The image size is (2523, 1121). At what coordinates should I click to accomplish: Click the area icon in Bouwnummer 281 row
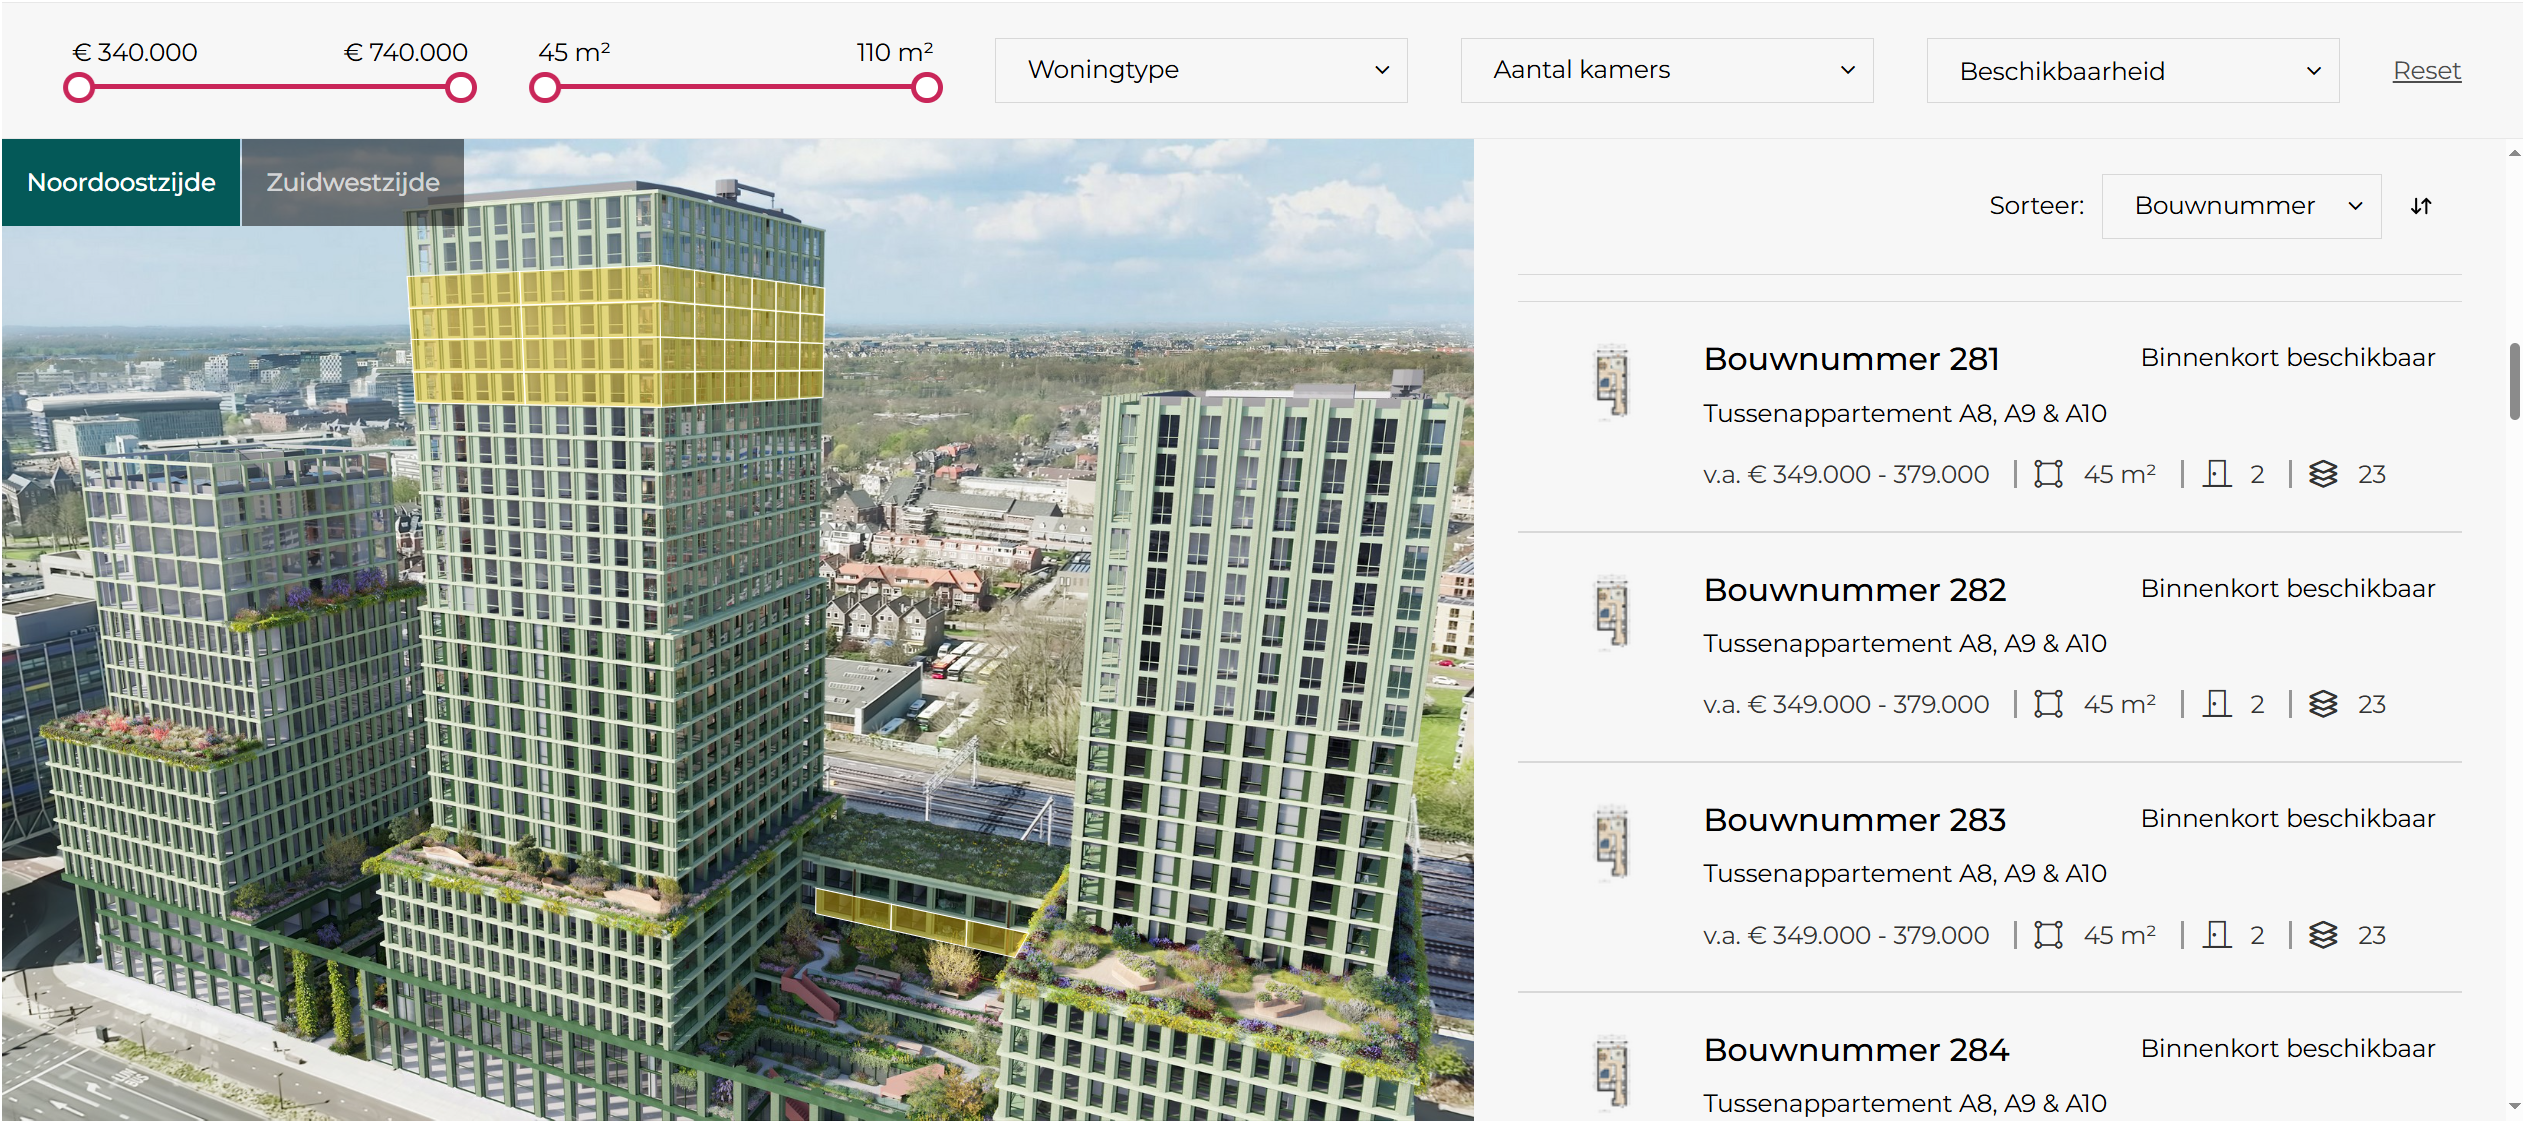[x=2048, y=474]
